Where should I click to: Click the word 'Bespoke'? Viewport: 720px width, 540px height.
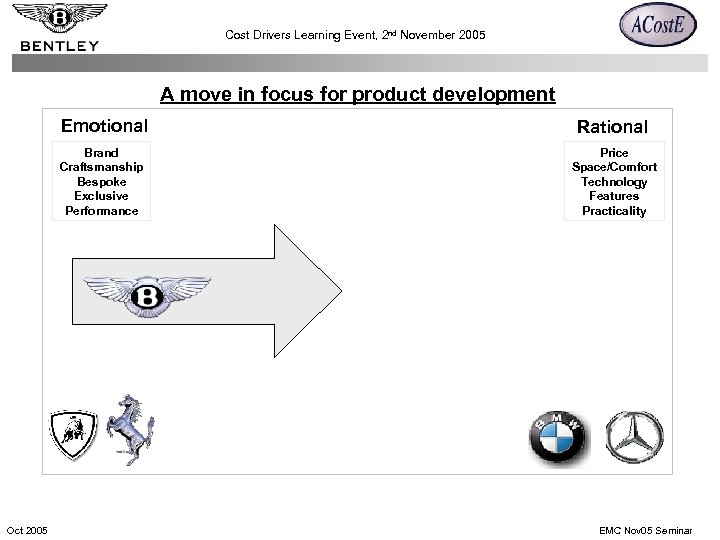point(101,182)
